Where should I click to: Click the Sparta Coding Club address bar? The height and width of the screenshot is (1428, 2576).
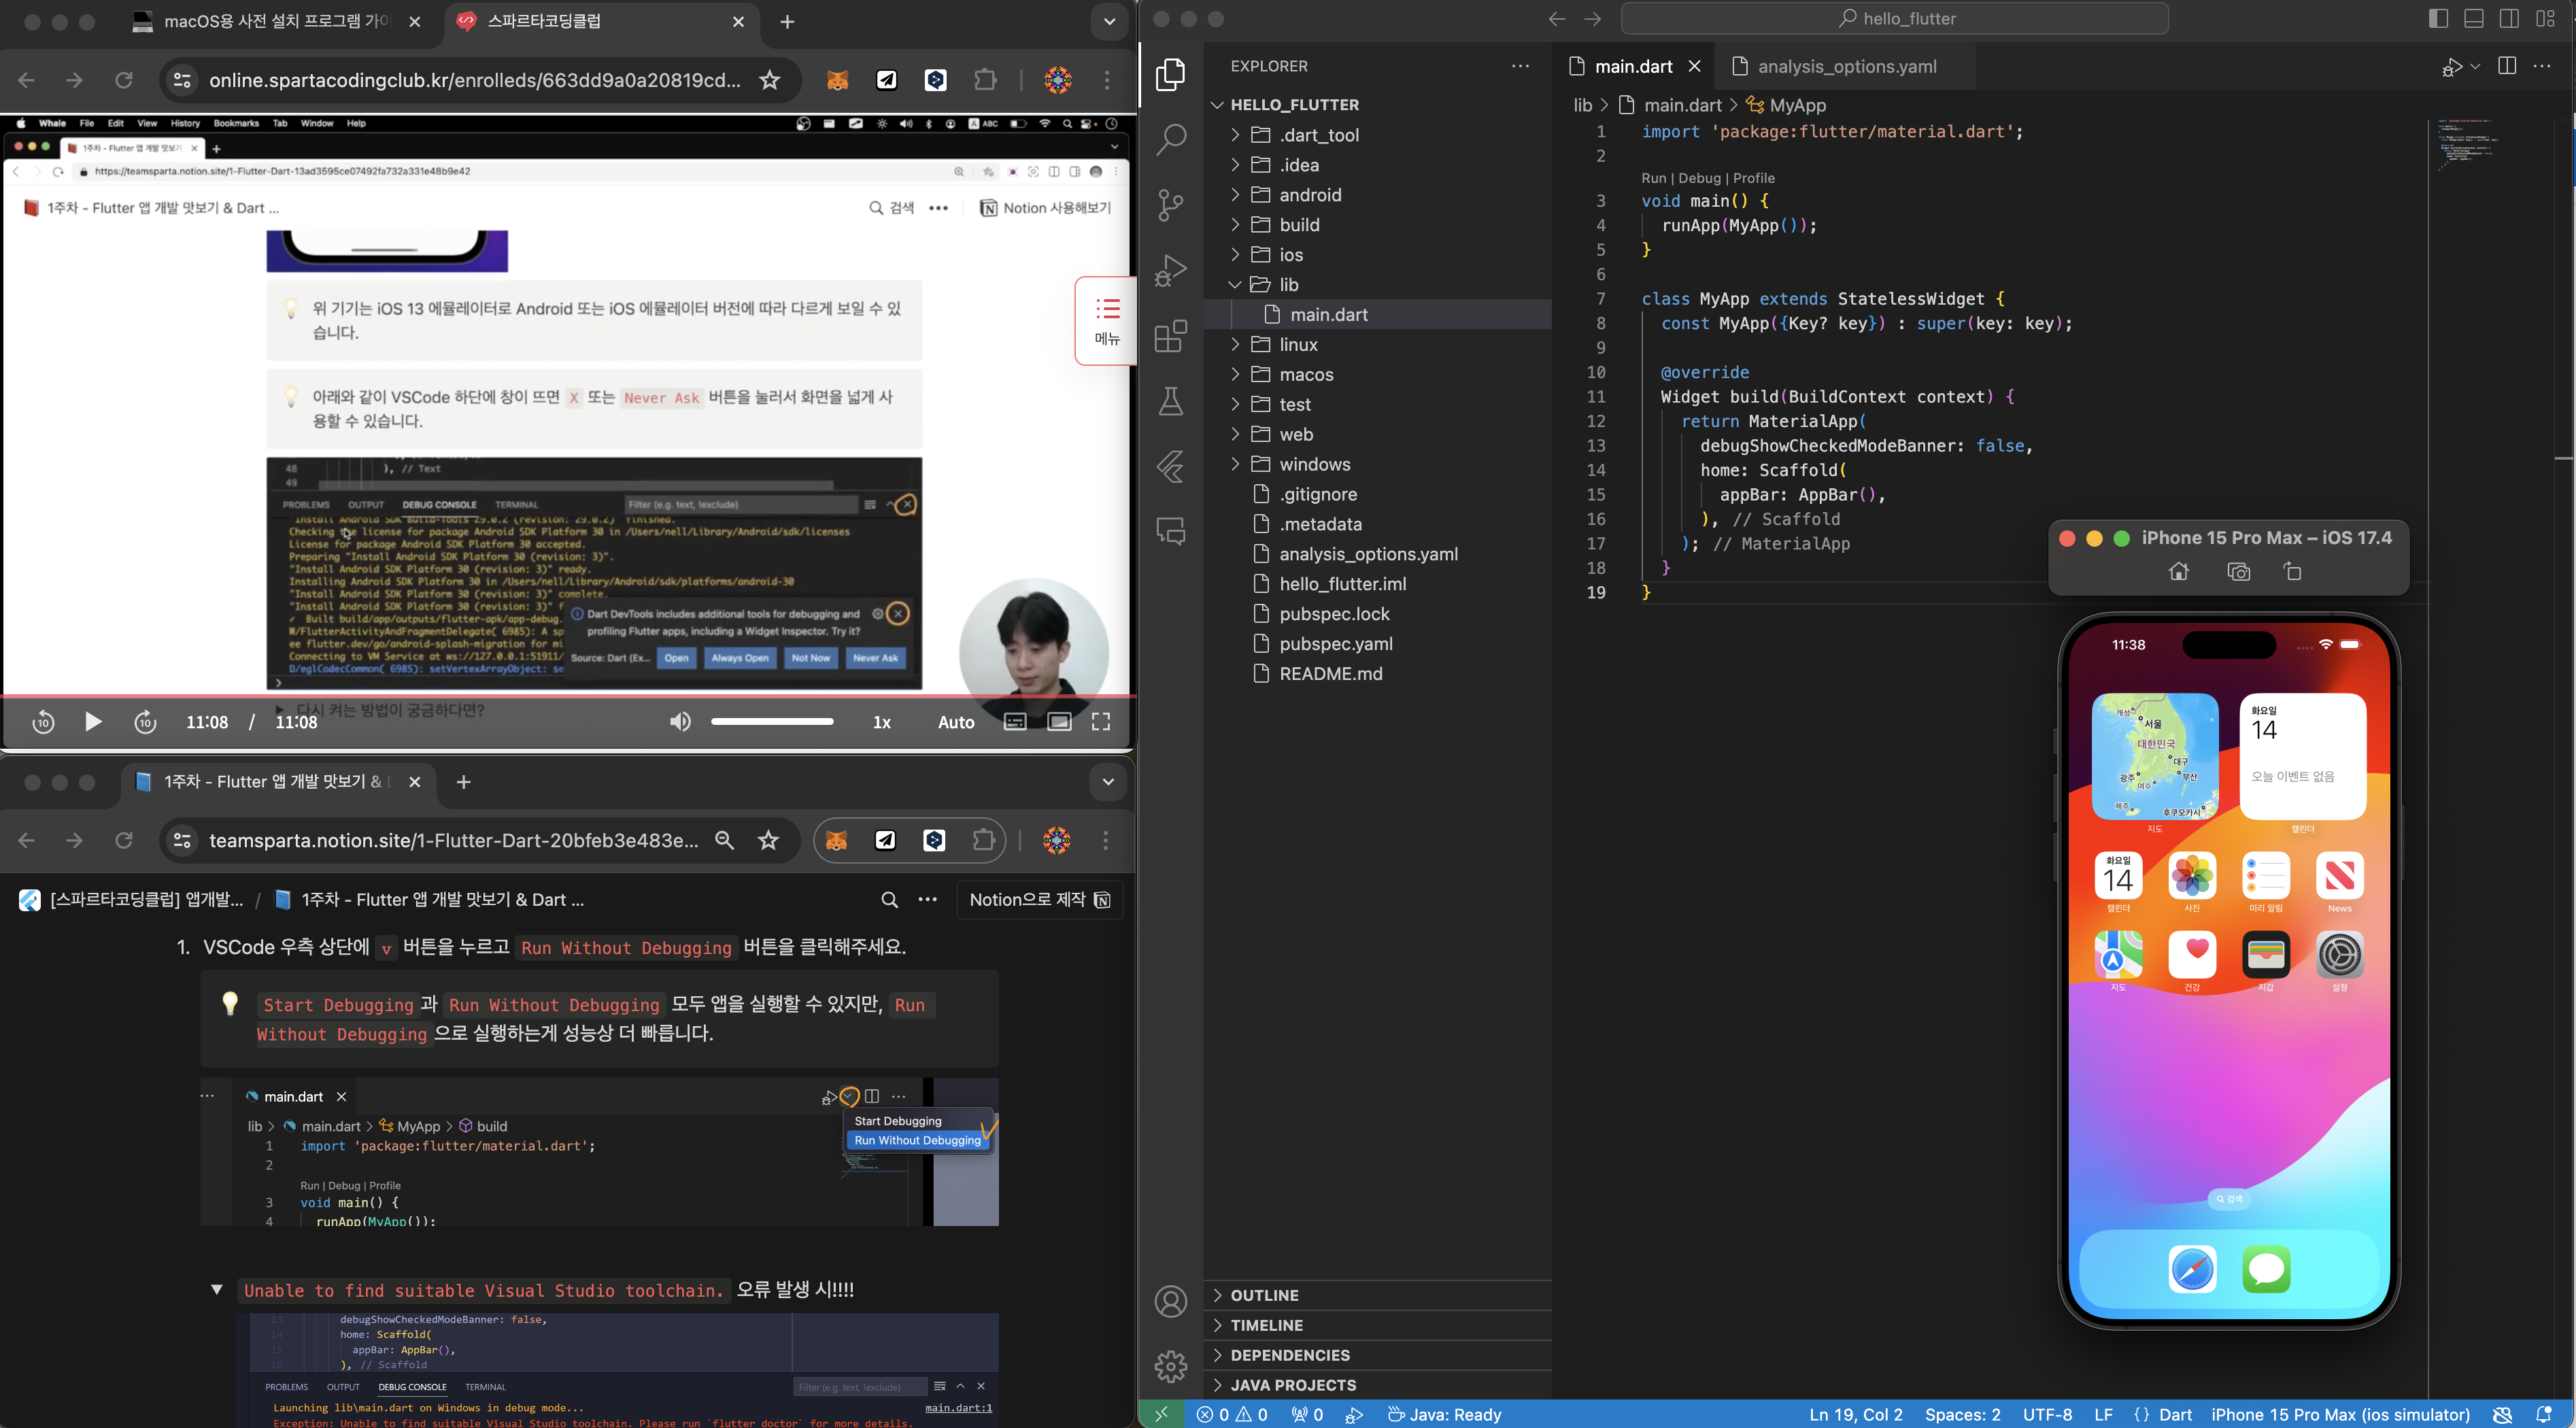click(x=474, y=80)
